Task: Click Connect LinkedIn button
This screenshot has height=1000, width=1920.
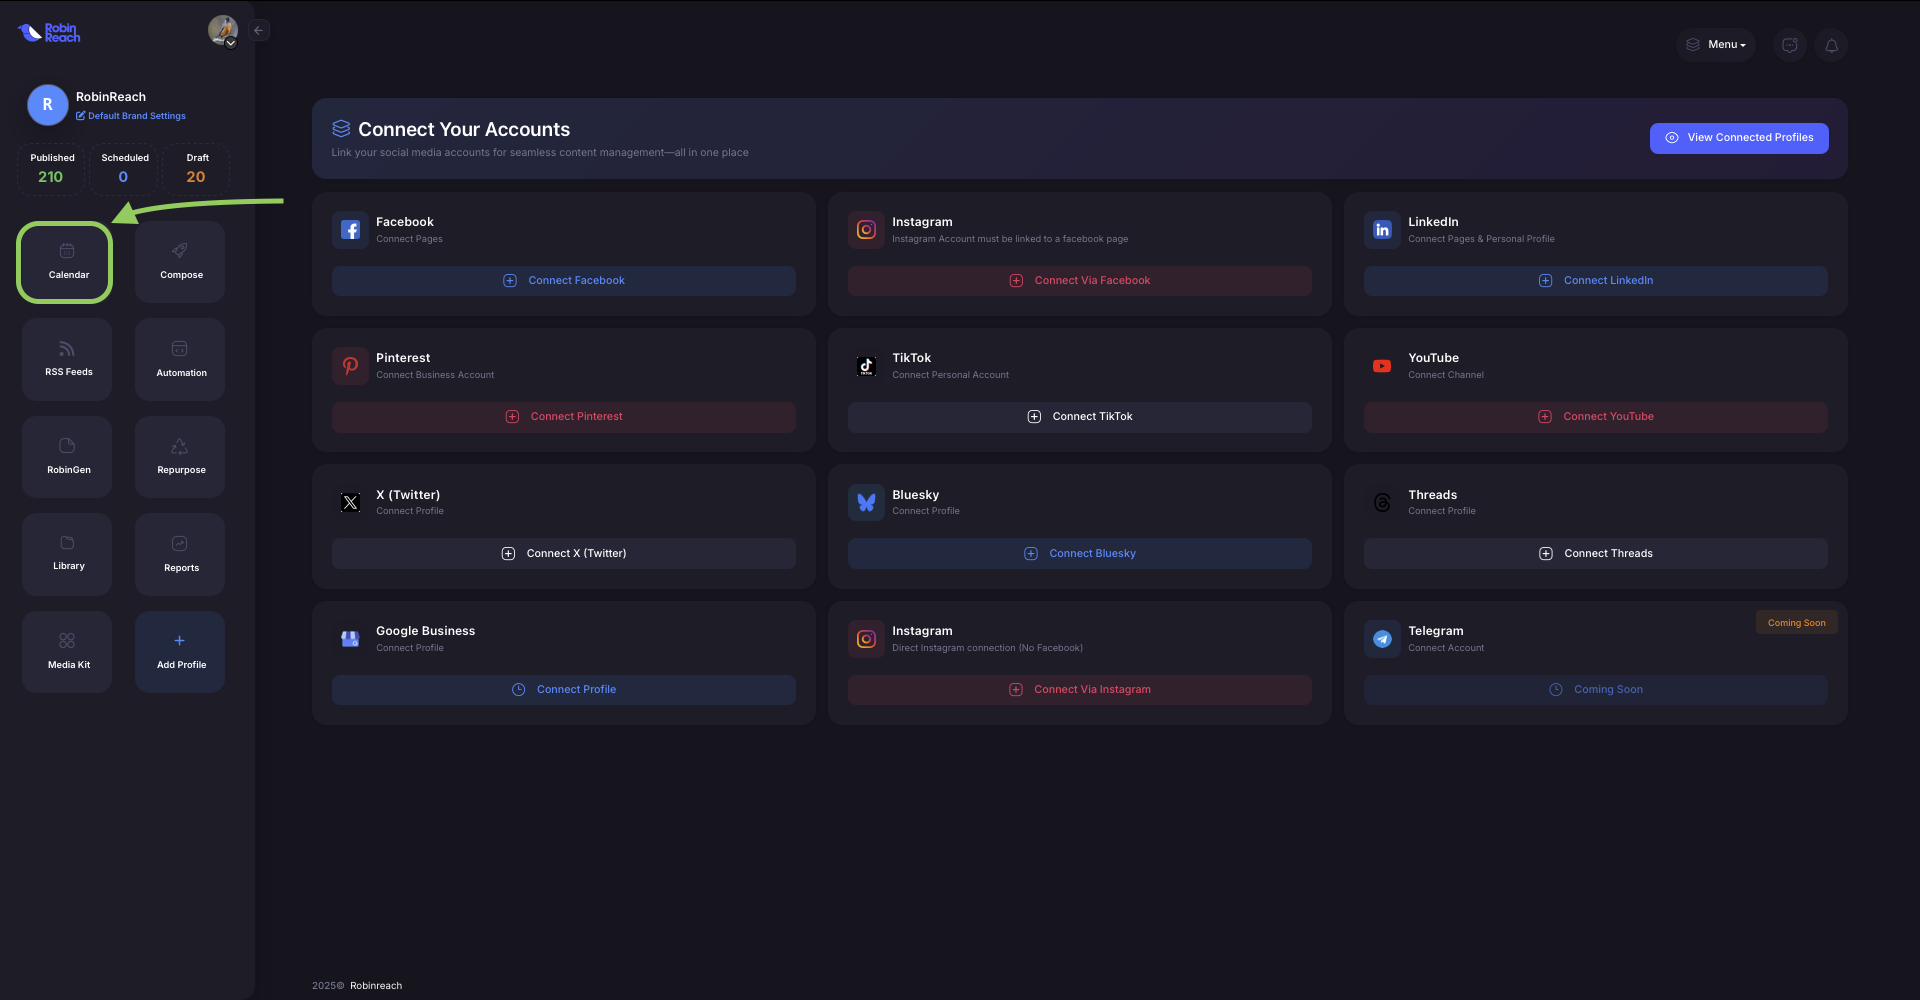Action: click(x=1596, y=281)
